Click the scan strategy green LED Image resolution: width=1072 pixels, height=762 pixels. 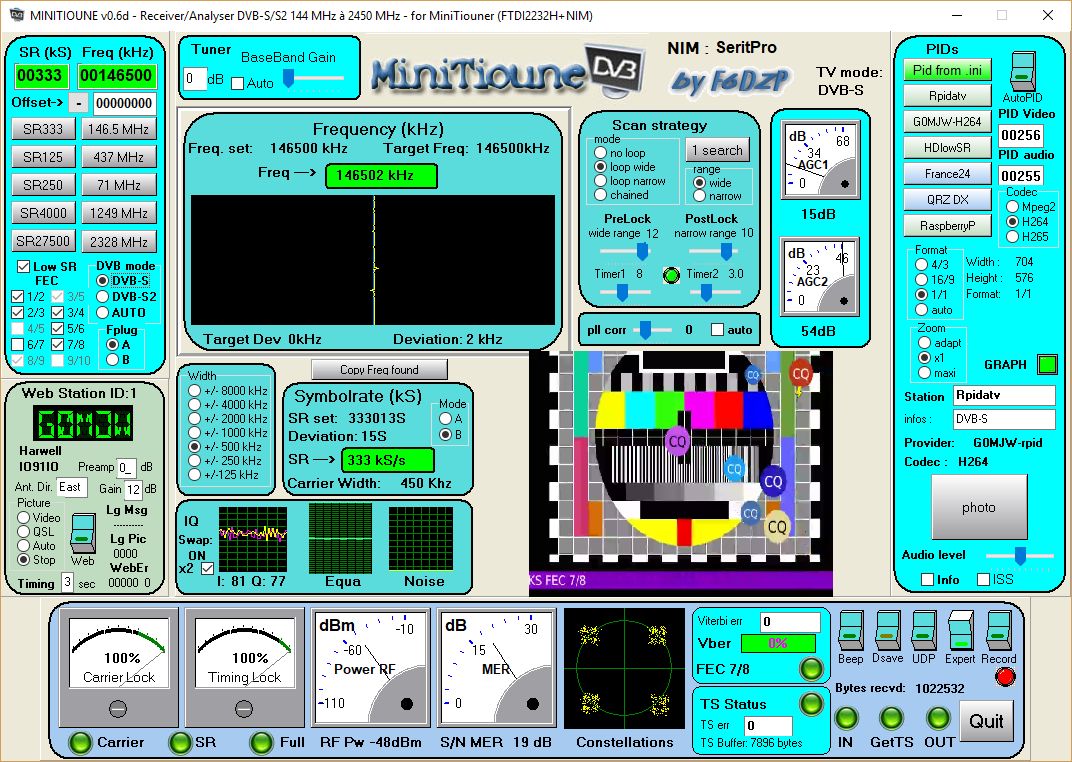coord(671,275)
